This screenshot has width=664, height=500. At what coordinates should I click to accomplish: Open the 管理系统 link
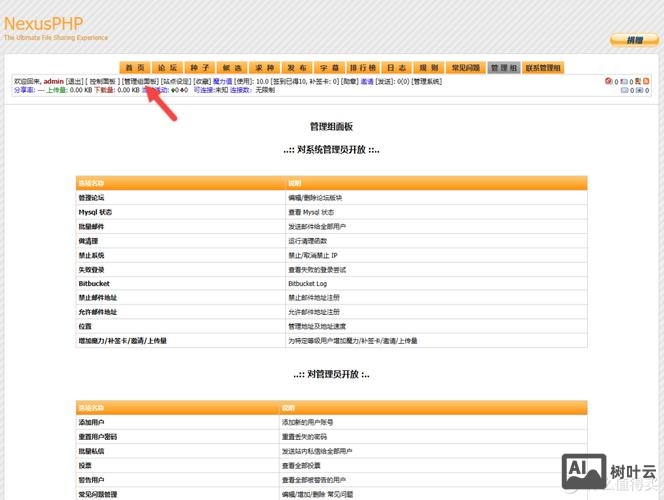pos(427,81)
